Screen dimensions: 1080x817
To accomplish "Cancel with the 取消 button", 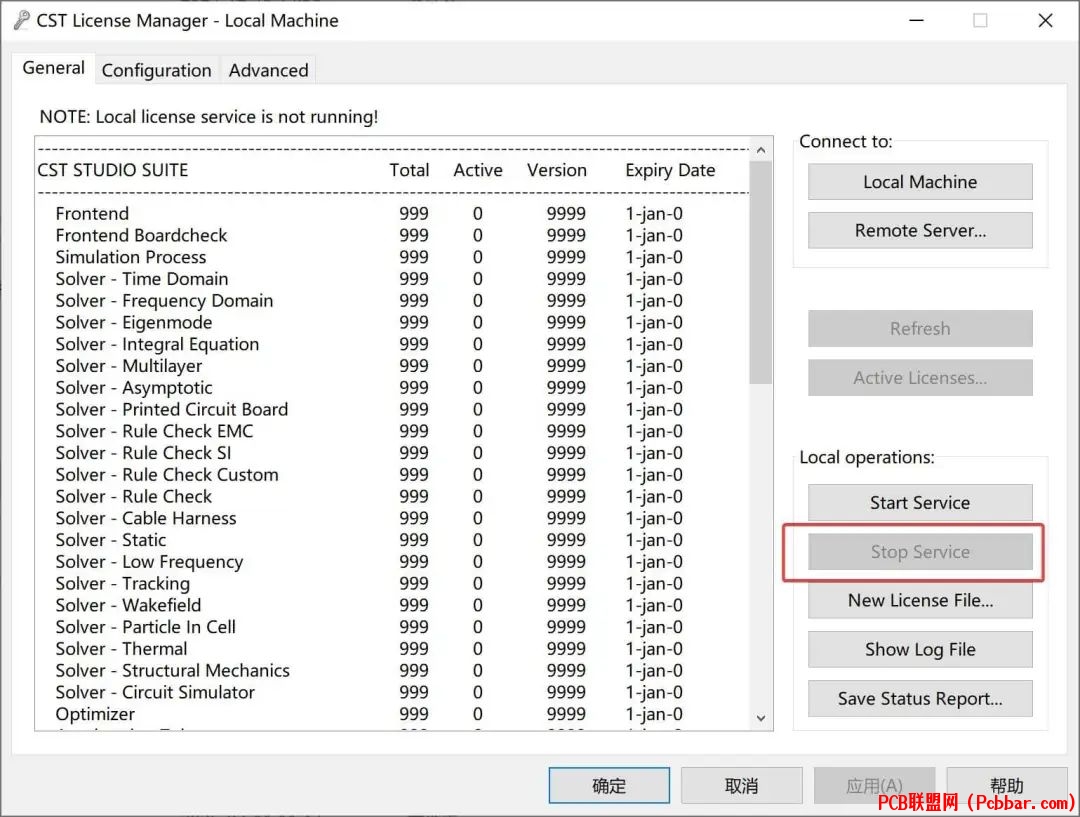I will (x=742, y=785).
